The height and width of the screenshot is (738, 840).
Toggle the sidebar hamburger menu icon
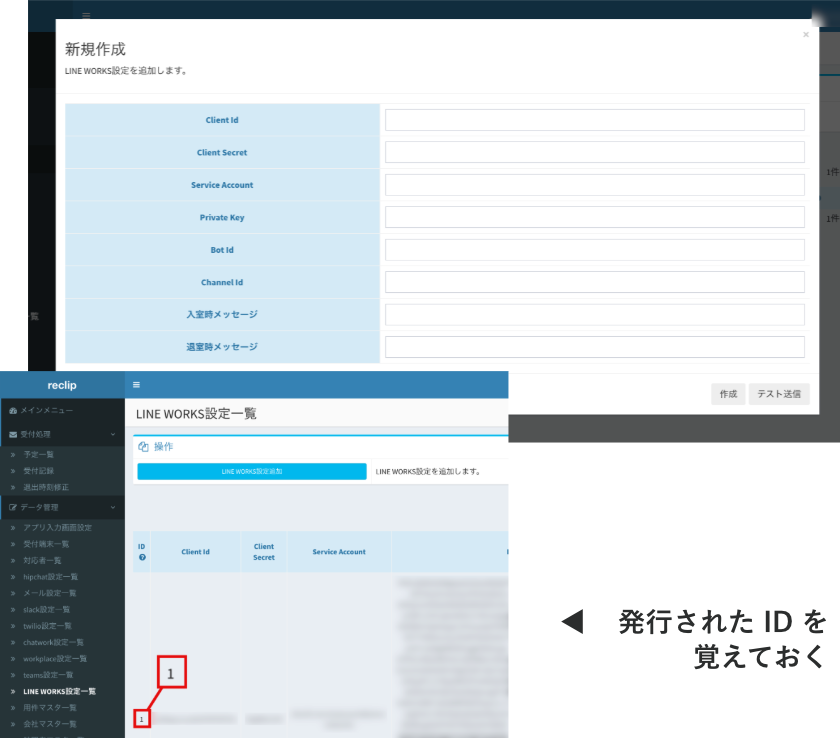[x=137, y=385]
